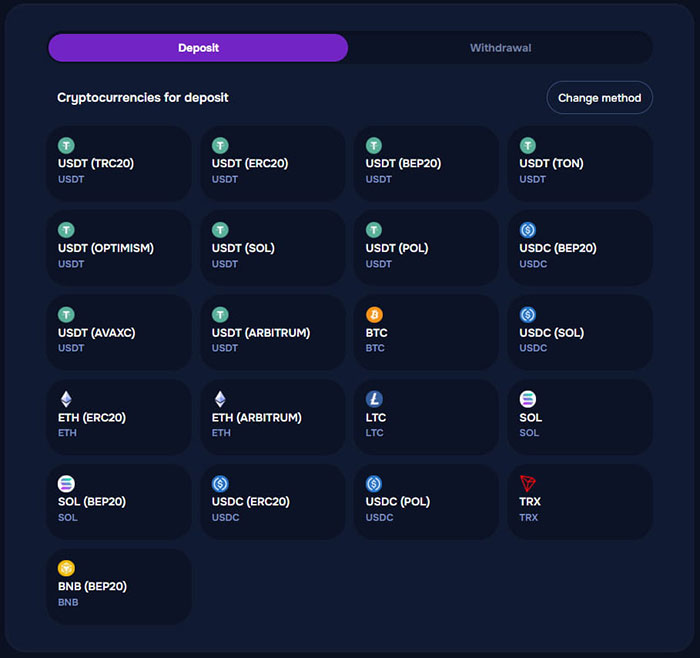
Task: Select the TRX heading text
Action: click(x=530, y=502)
